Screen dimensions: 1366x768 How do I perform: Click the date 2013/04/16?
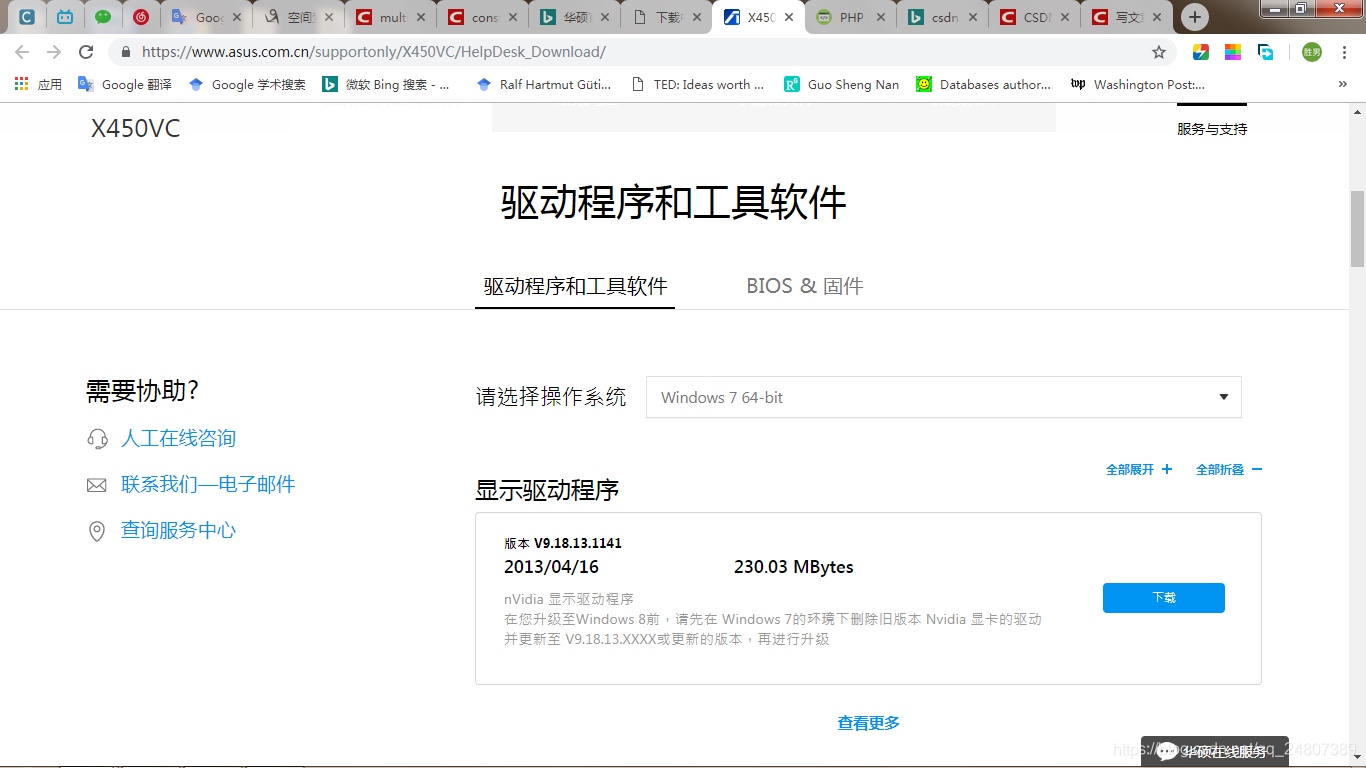[551, 567]
